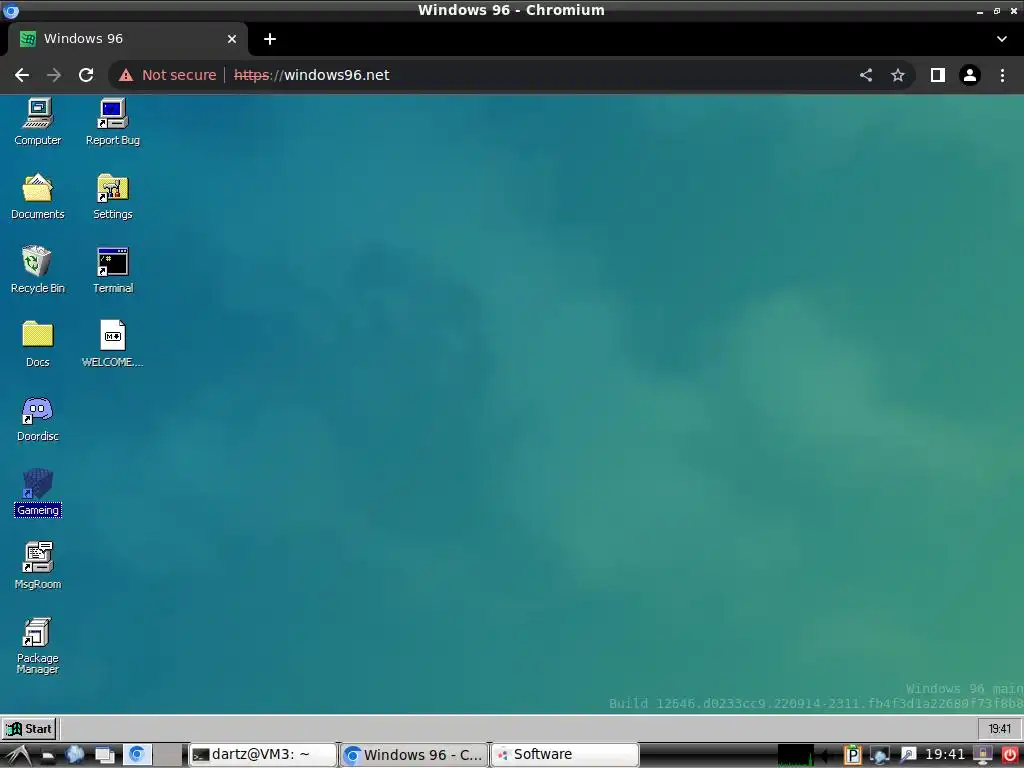Click the file manager panel launcher
This screenshot has height=768, width=1024.
tap(48, 756)
